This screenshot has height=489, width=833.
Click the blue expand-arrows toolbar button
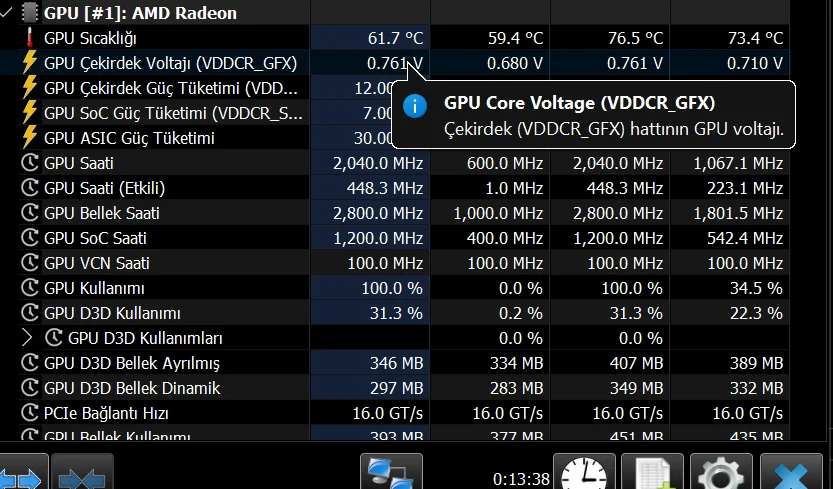[20, 474]
